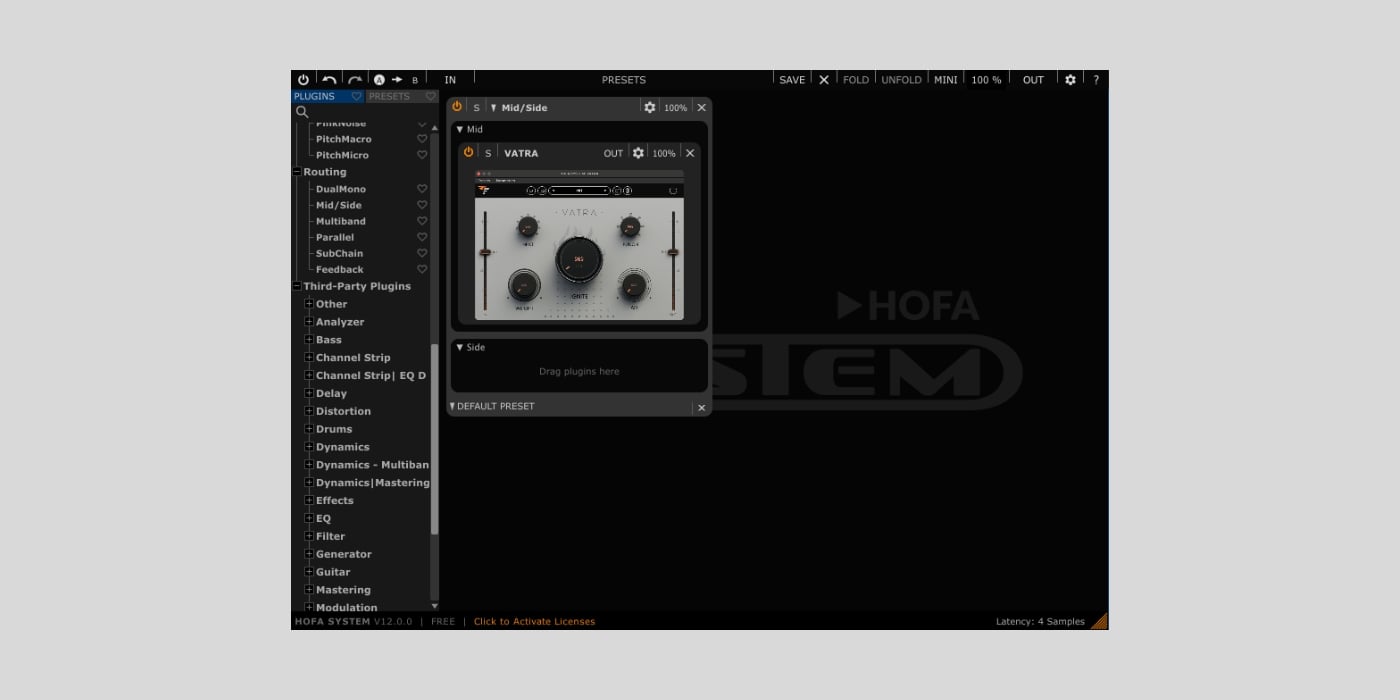This screenshot has width=1400, height=700.
Task: Toggle favorites heart on PRESETS tab
Action: point(431,97)
